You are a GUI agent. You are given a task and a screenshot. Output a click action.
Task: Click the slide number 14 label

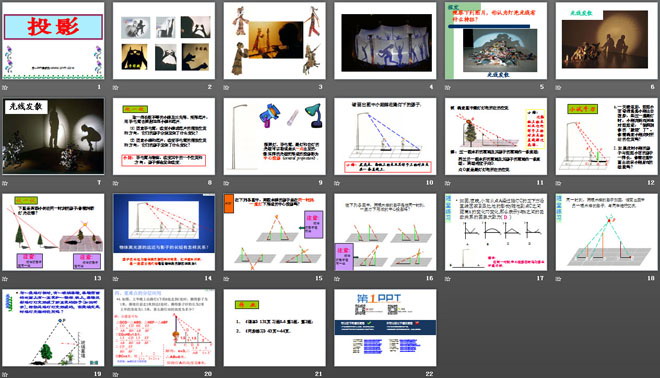click(x=208, y=278)
